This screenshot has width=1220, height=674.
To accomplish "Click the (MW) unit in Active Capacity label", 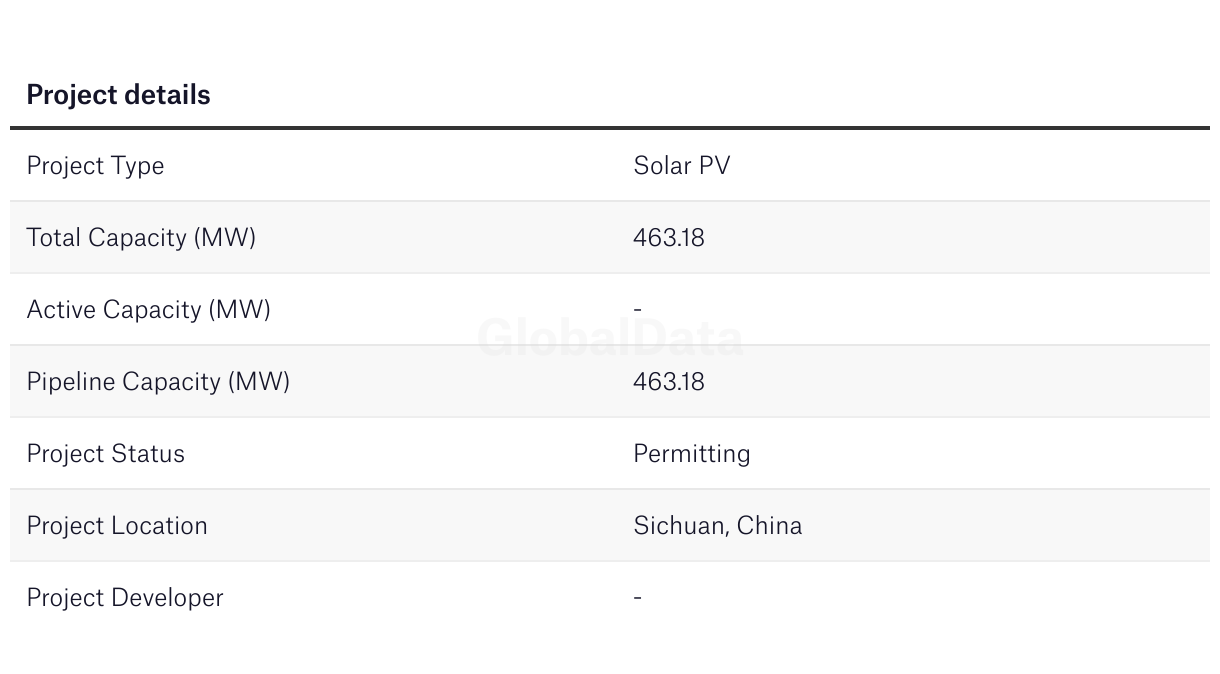I will pyautogui.click(x=240, y=310).
